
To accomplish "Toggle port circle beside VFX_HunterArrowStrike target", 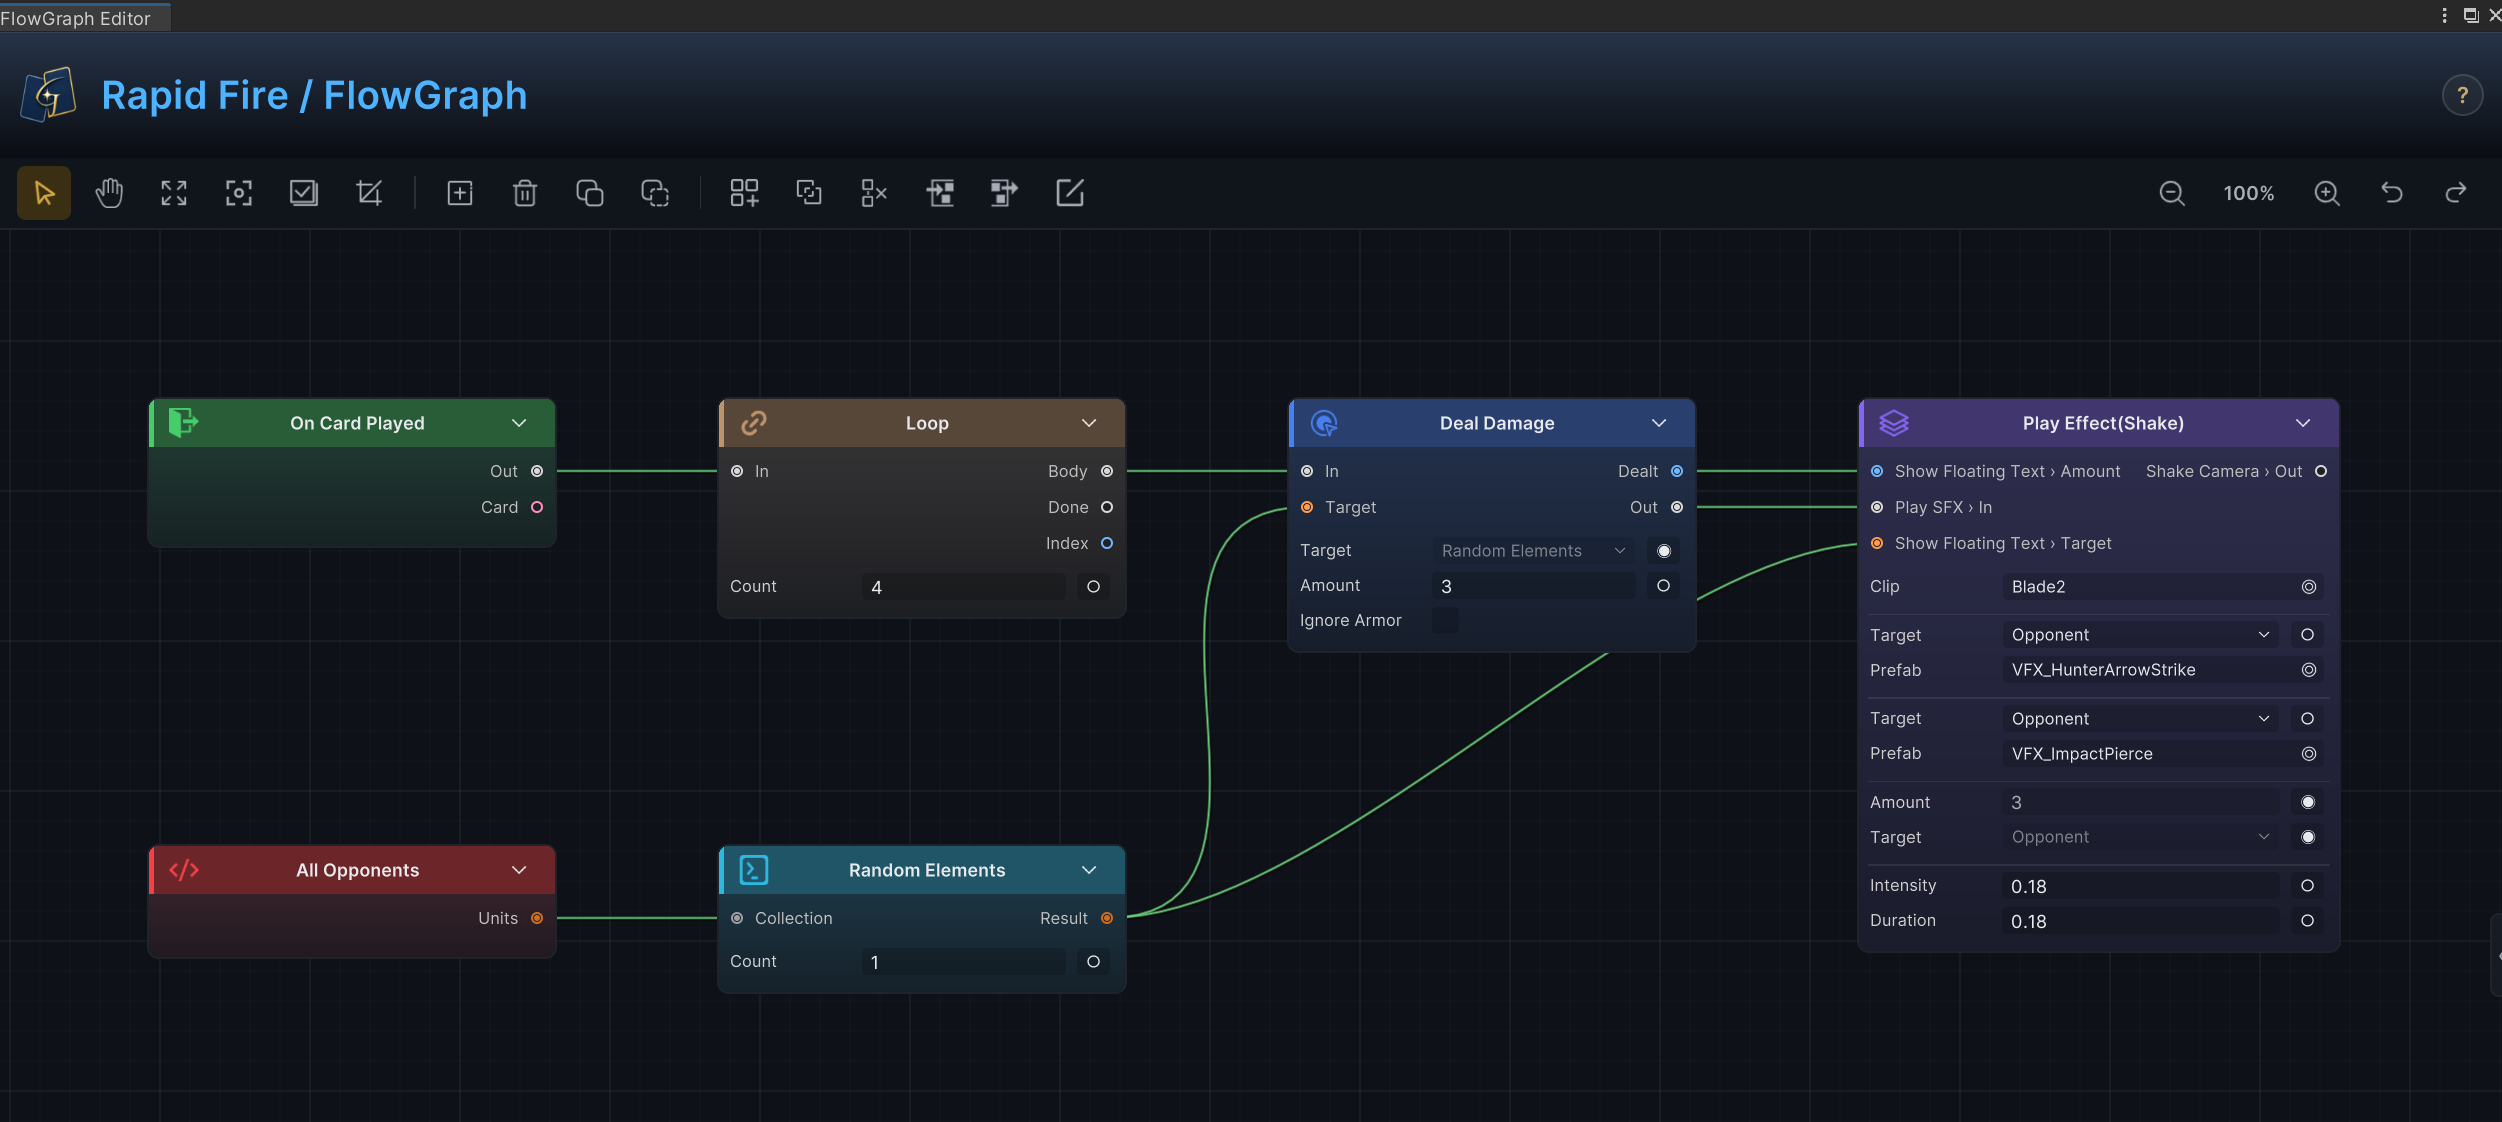I will 2308,635.
